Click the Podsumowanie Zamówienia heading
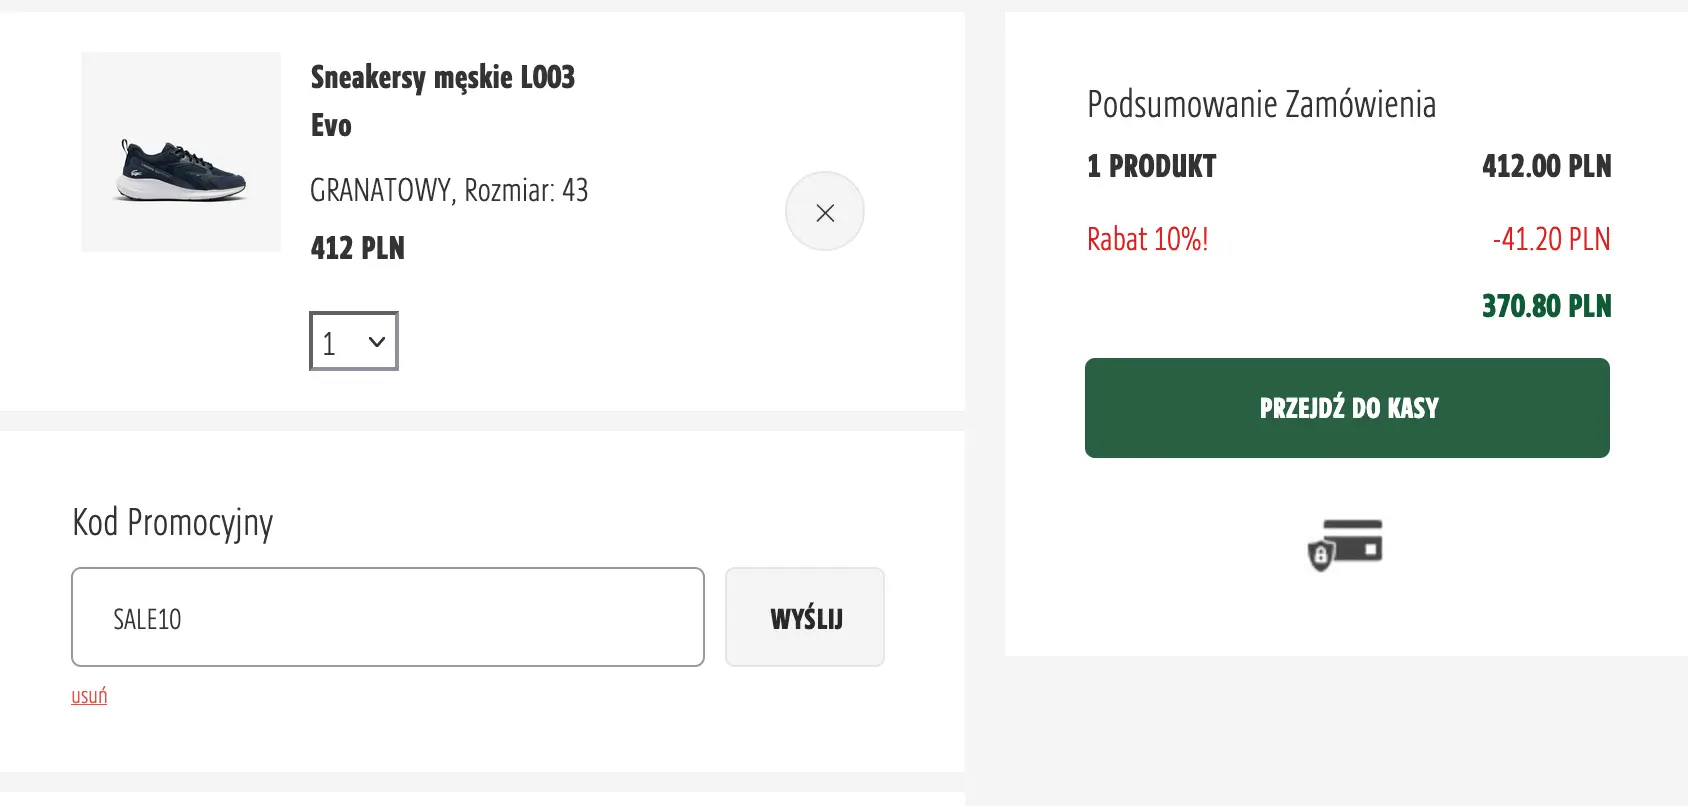1688x806 pixels. point(1261,104)
